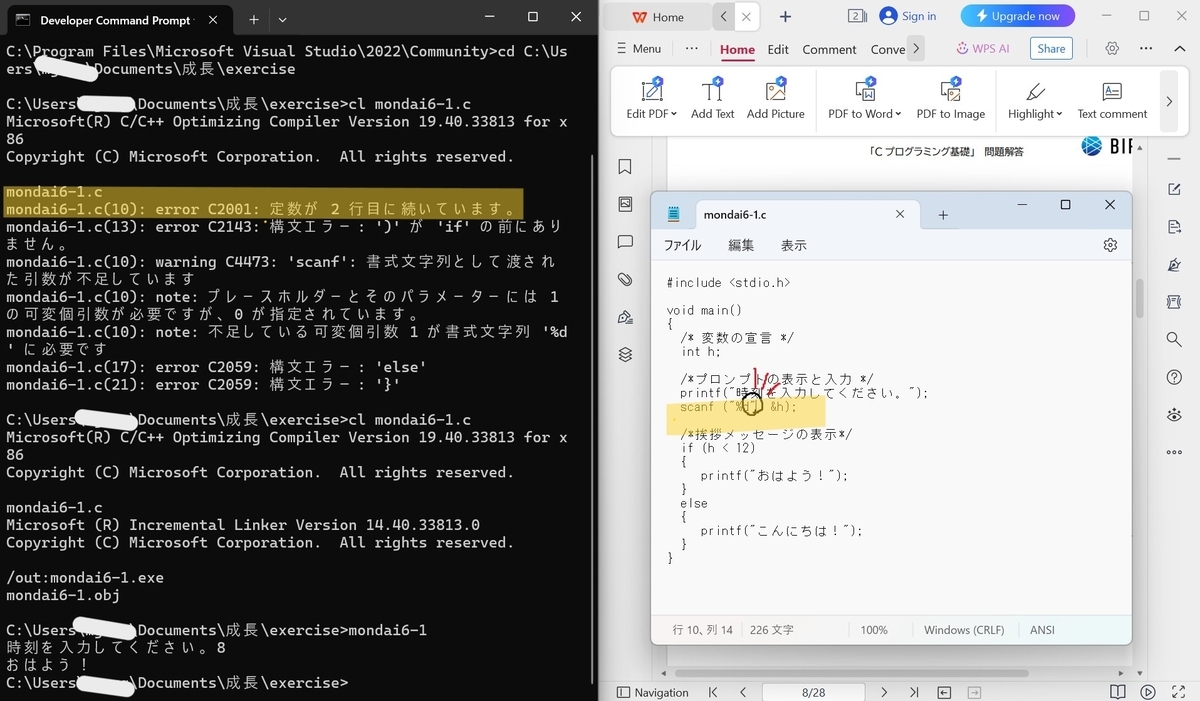Viewport: 1200px width, 701px height.
Task: Click the Upgrade now button
Action: click(1017, 15)
